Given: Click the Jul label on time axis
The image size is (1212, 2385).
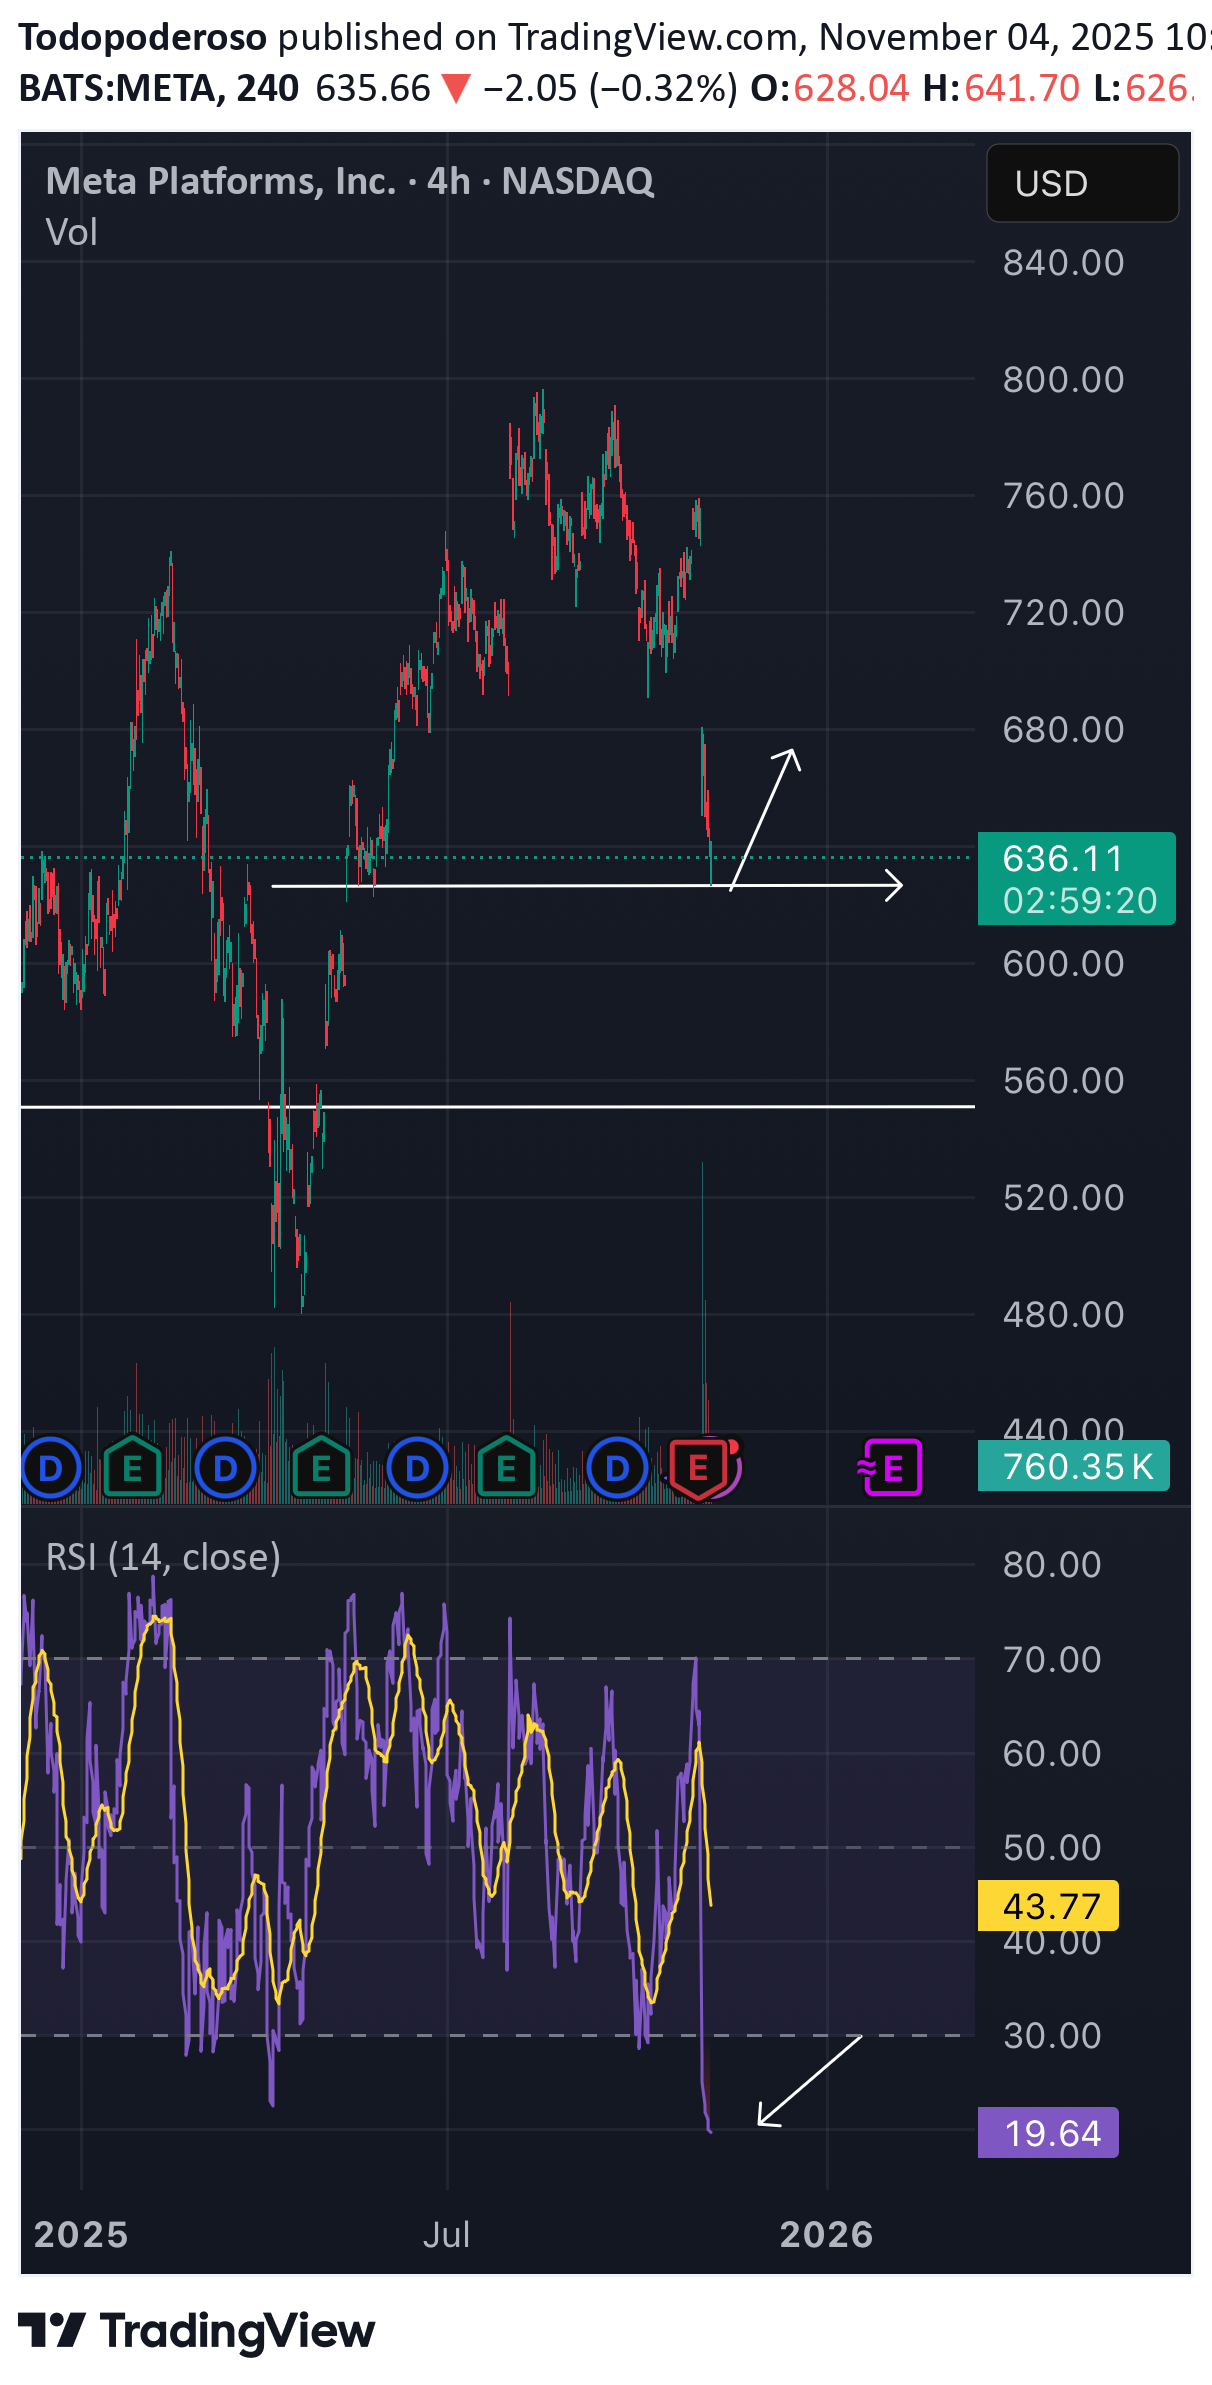Looking at the screenshot, I should [x=446, y=2234].
